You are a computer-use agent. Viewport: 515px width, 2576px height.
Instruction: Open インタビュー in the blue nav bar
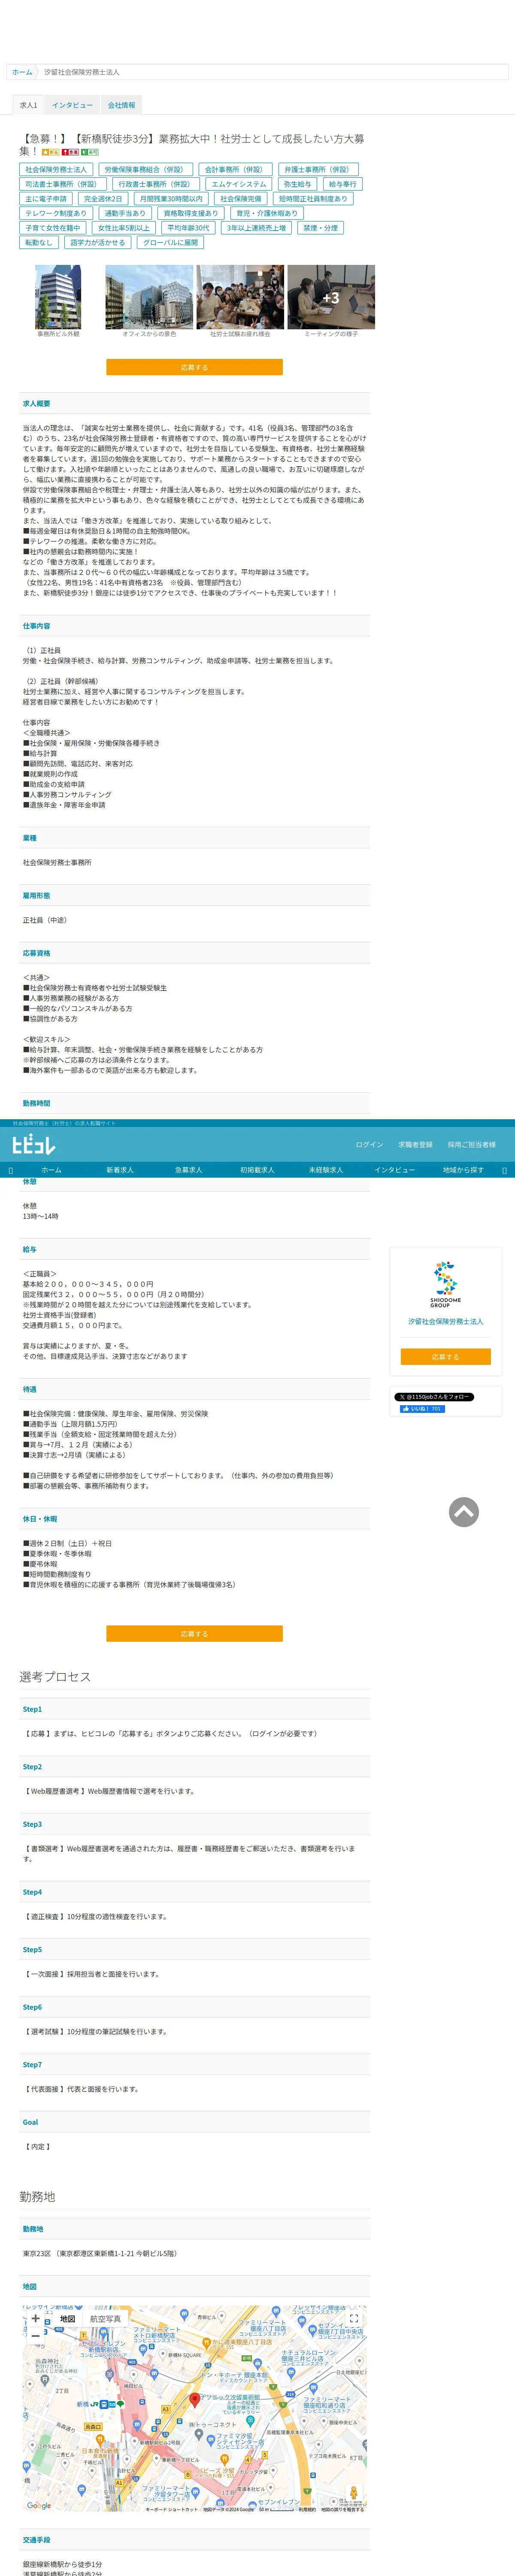pos(394,1170)
